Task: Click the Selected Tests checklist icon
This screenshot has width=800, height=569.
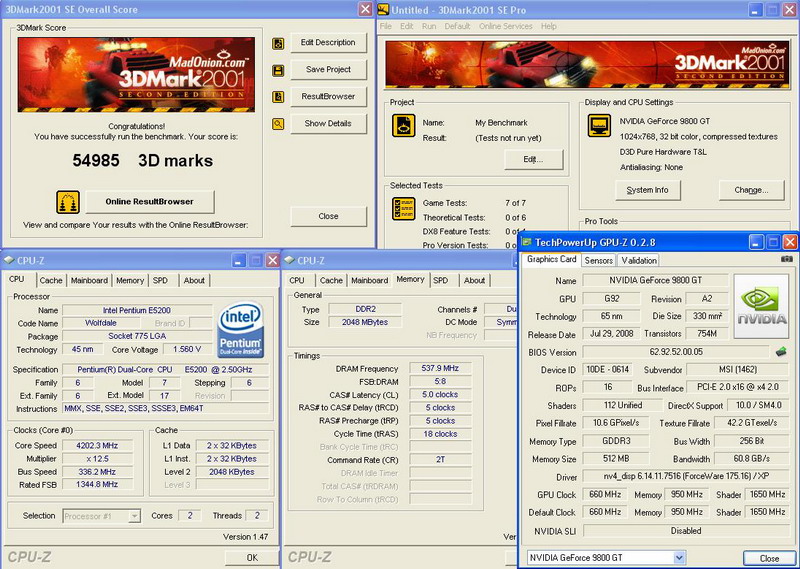Action: [x=404, y=209]
